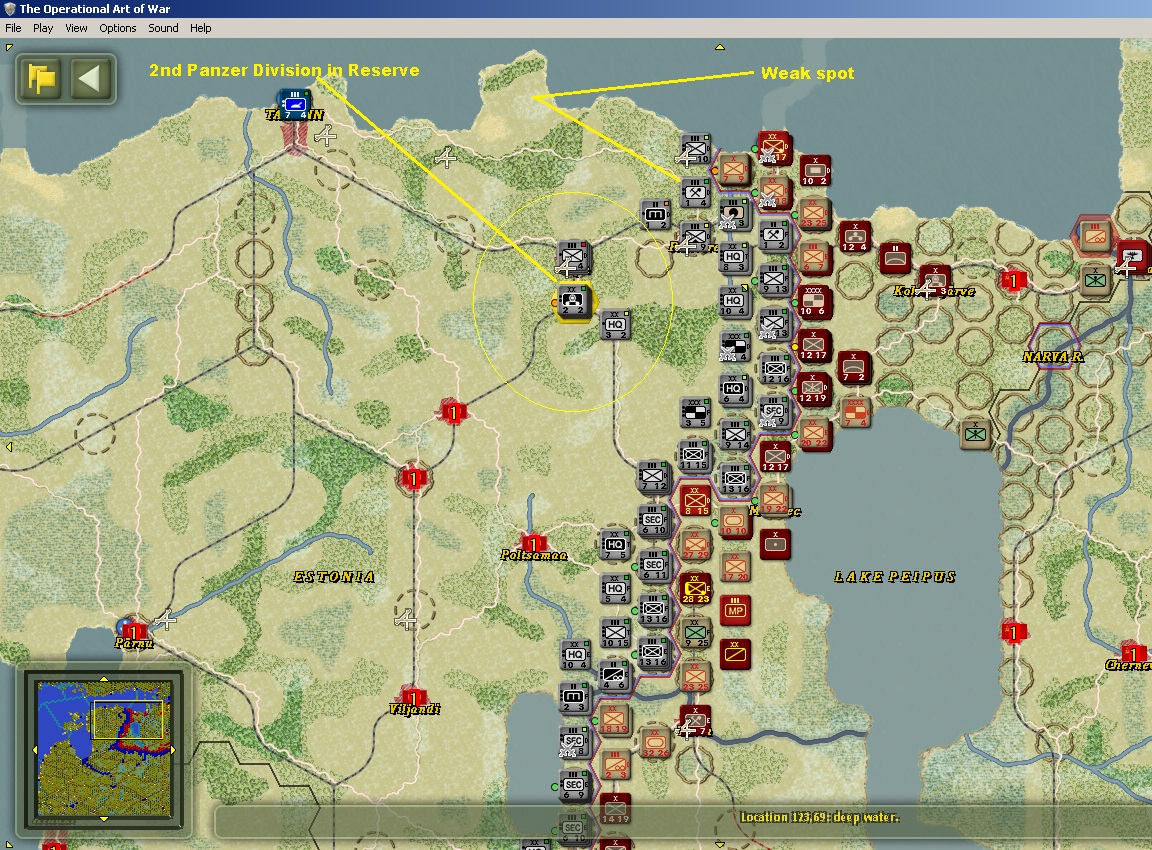Click the minimap overview thumbnail
This screenshot has height=850, width=1152.
pyautogui.click(x=104, y=749)
